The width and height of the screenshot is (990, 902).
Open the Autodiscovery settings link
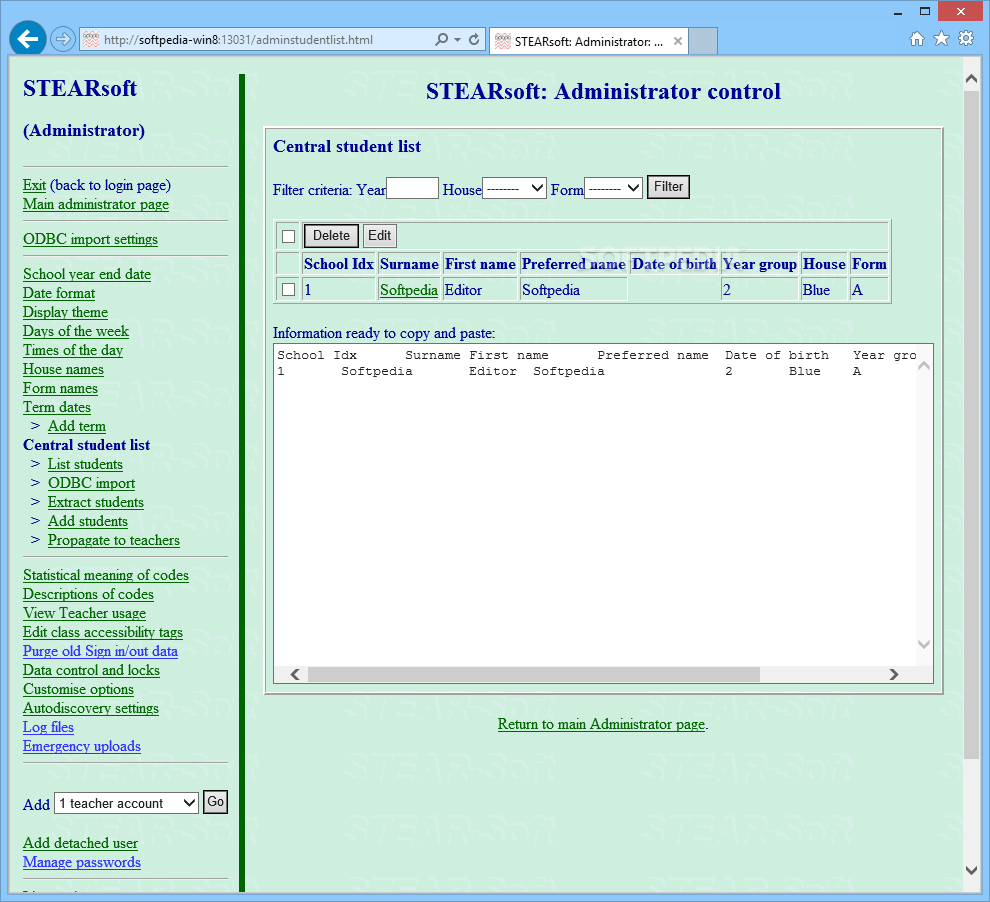(x=91, y=708)
